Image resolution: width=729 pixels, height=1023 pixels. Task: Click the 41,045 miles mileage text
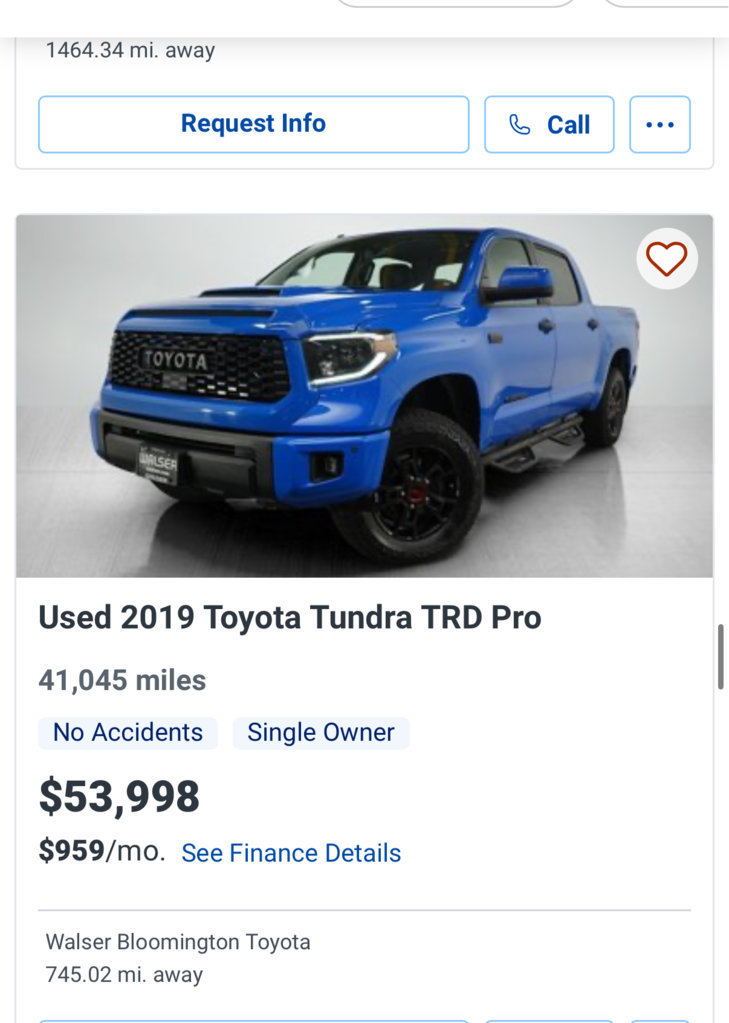pos(122,680)
